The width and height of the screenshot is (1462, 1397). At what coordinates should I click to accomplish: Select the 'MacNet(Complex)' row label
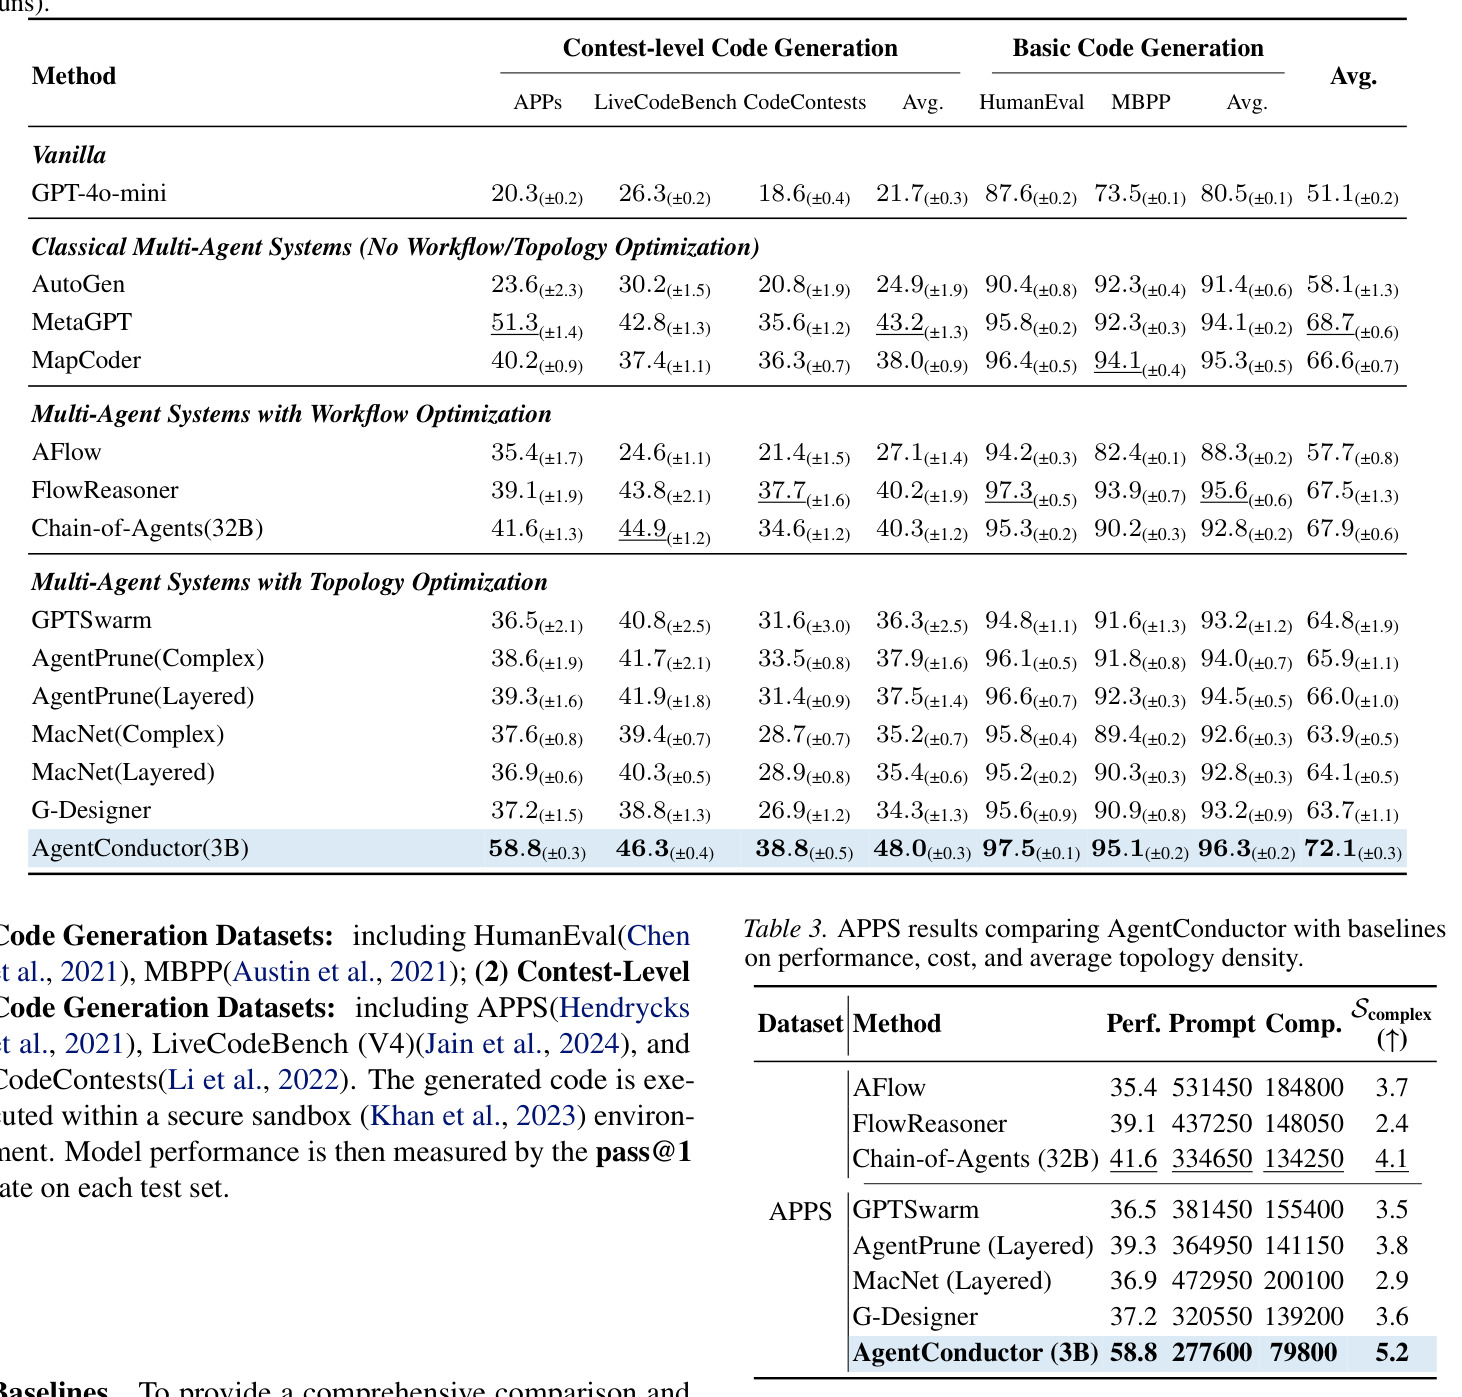128,734
